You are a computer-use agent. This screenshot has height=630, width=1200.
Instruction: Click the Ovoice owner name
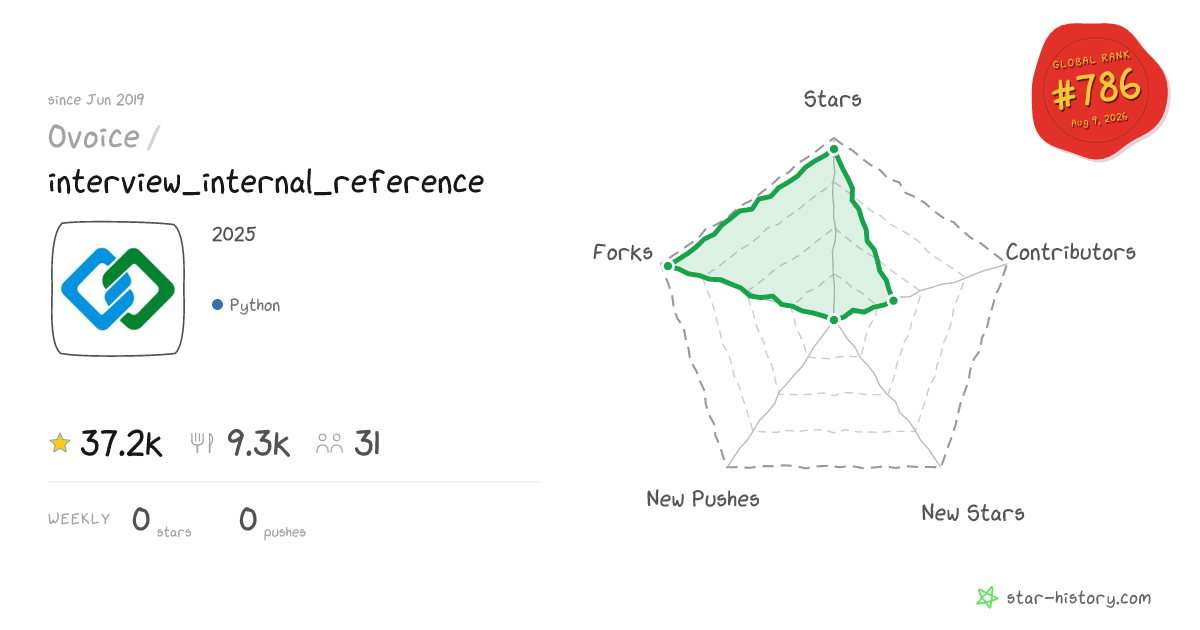(94, 137)
